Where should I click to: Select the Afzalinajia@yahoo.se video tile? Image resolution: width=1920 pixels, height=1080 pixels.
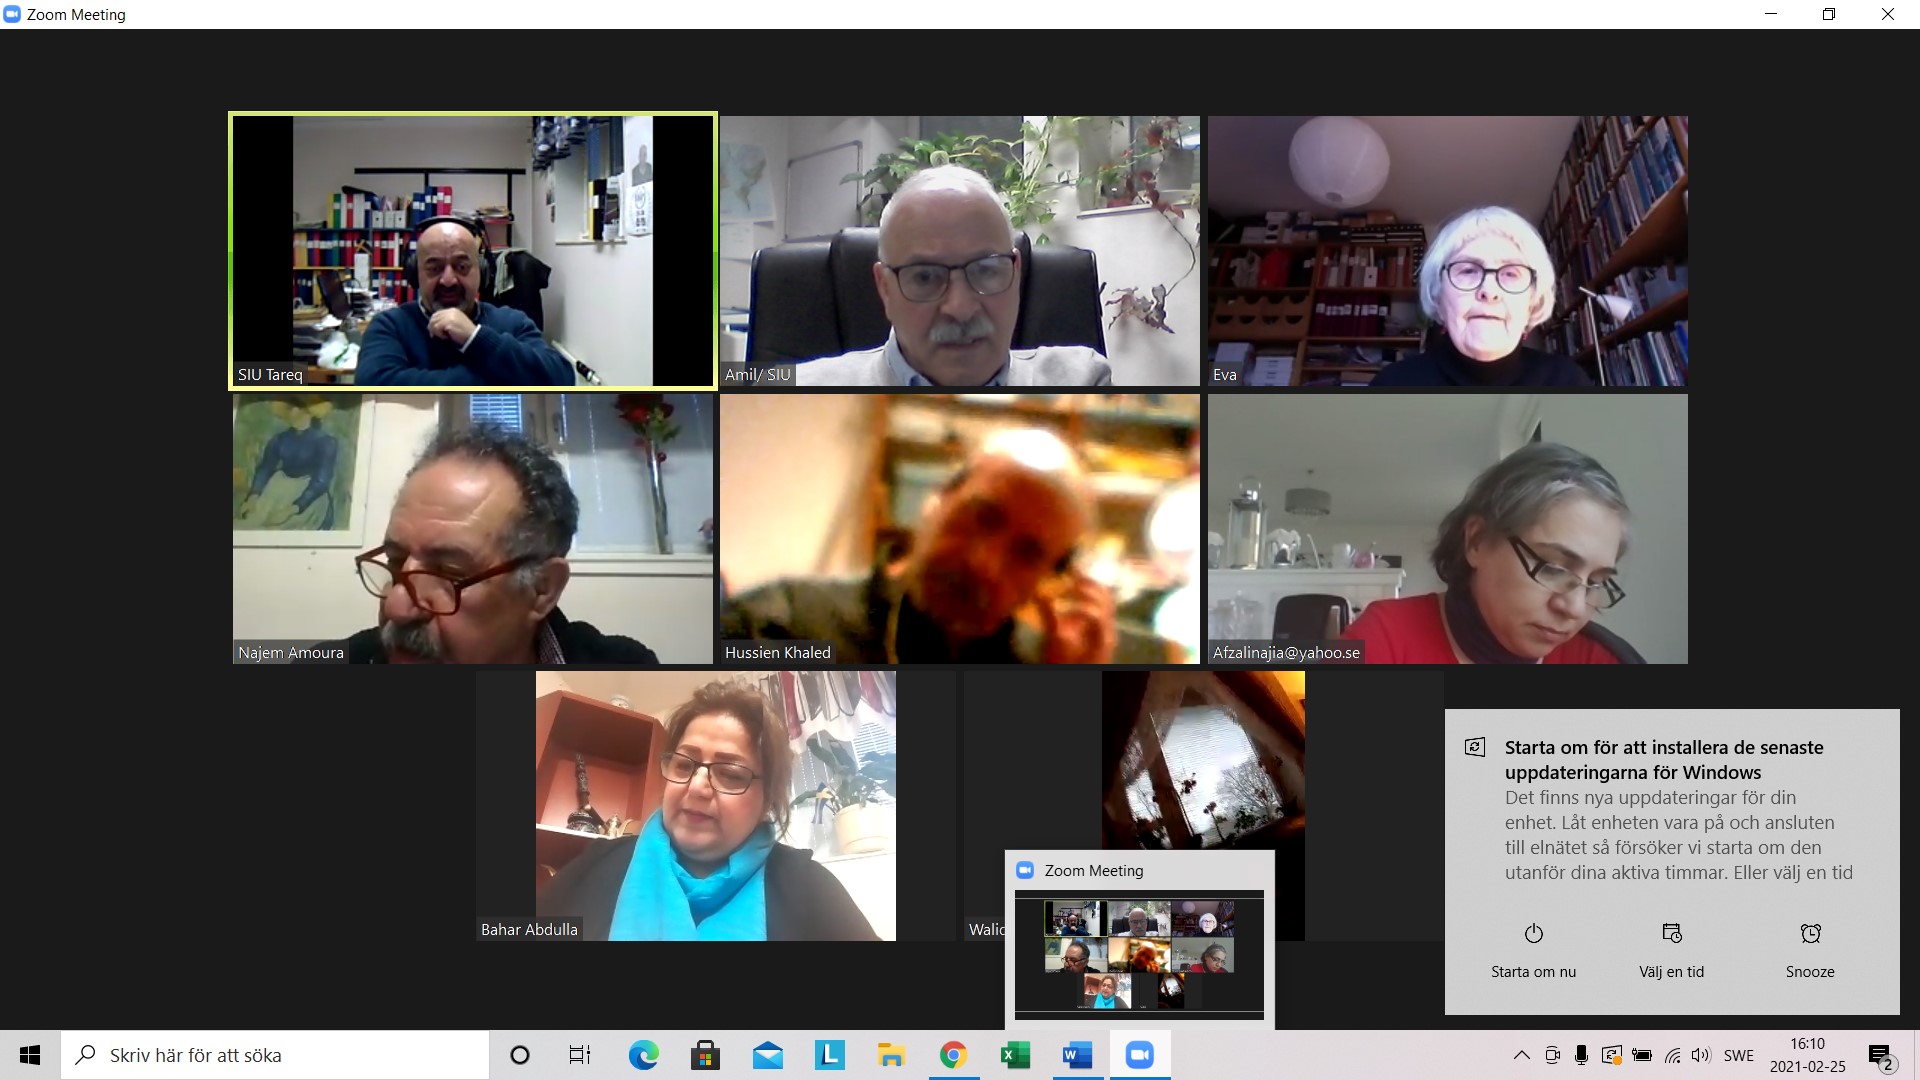pyautogui.click(x=1448, y=528)
